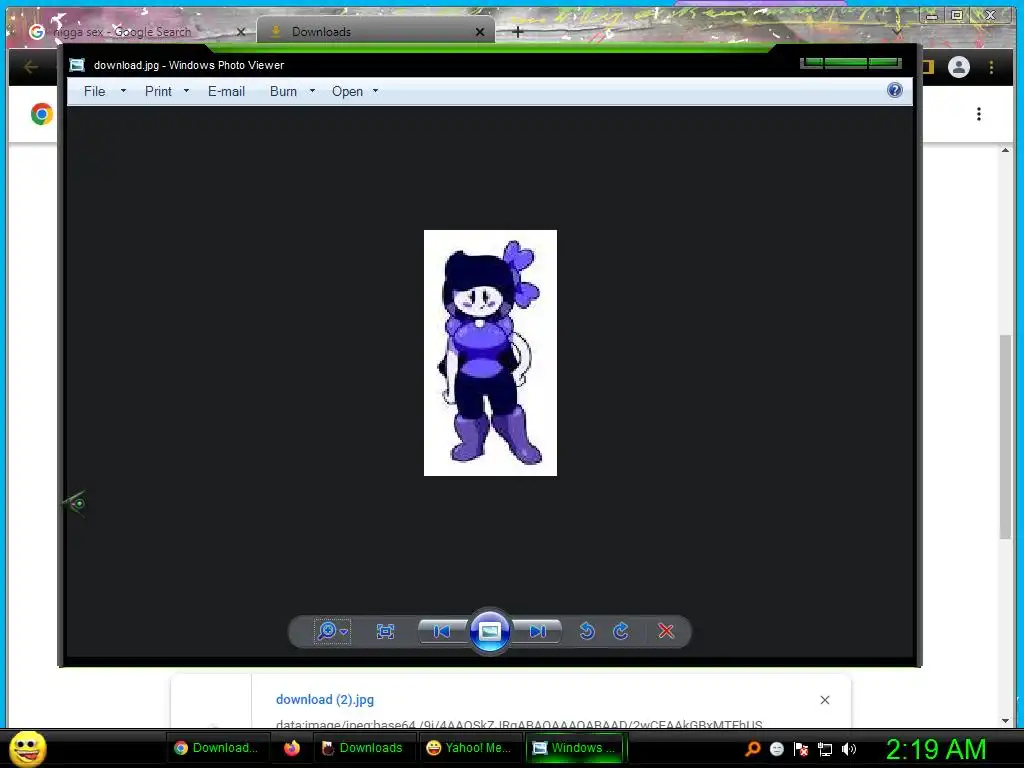Screen dimensions: 1024x768
Task: Click the scrollbar down arrow in Chrome
Action: coord(1005,721)
